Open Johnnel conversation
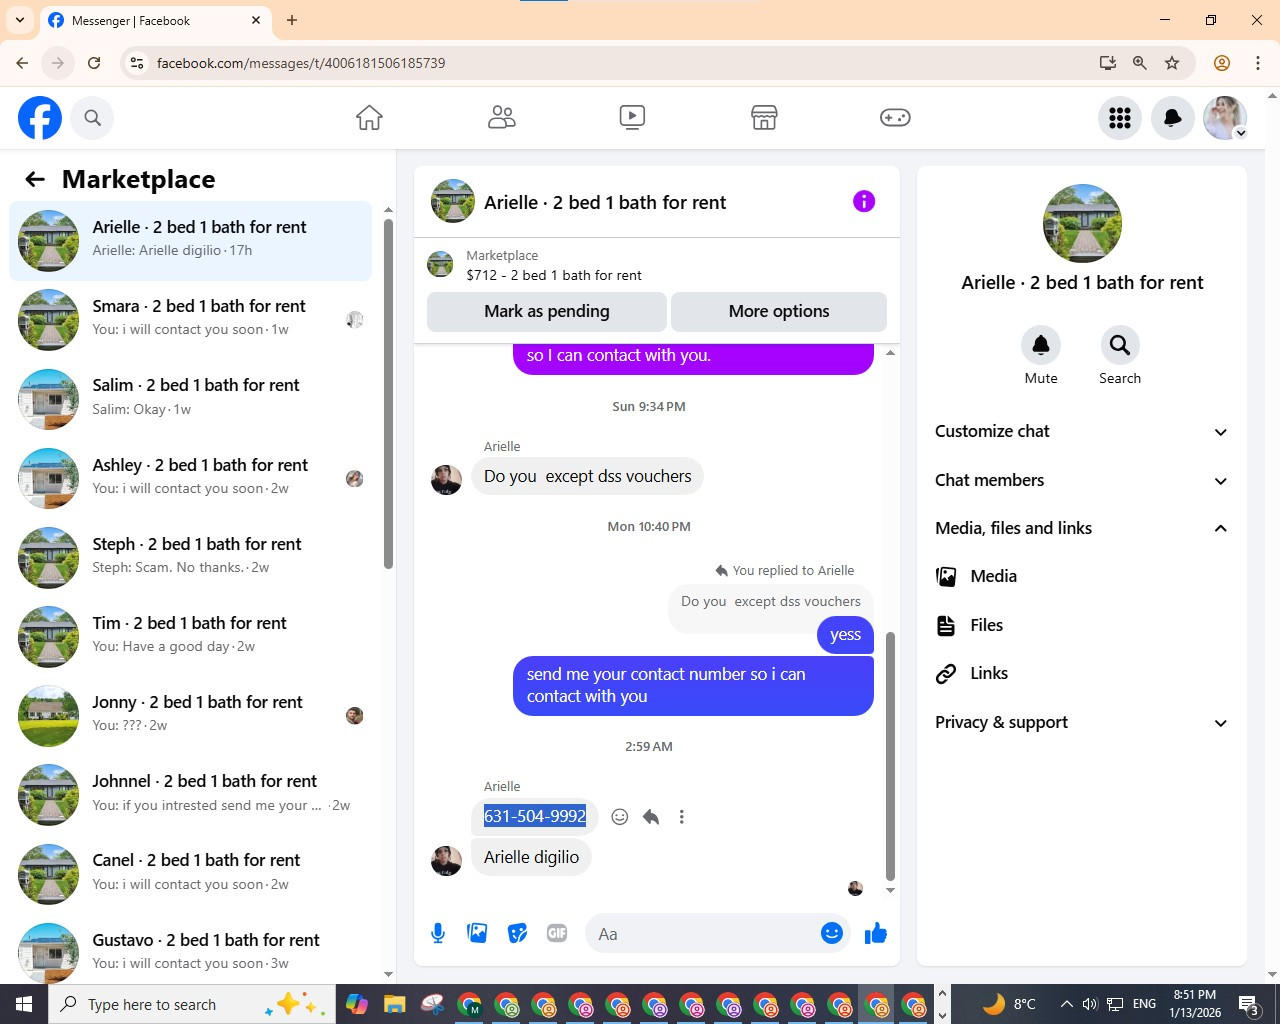 click(x=190, y=795)
